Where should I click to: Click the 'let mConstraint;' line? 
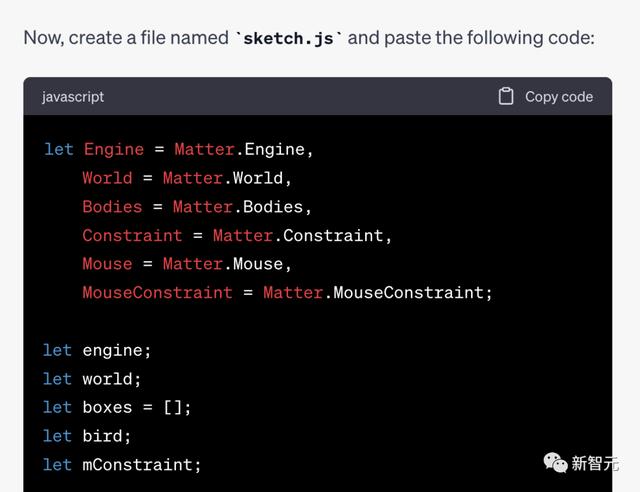[x=122, y=465]
